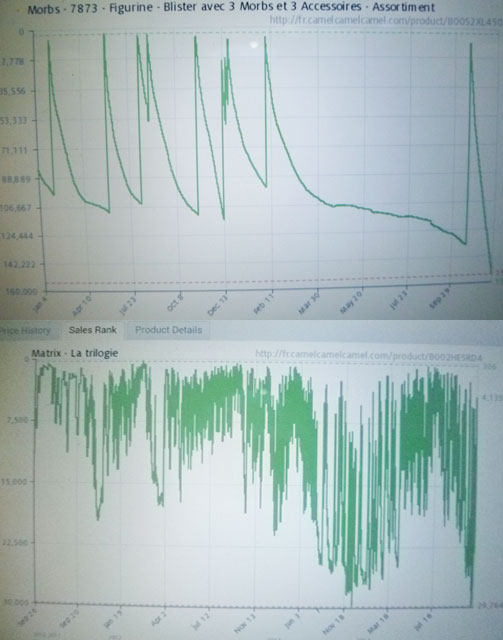Click the Oct 5 date on Morbs chart
This screenshot has width=503, height=640.
[x=176, y=302]
